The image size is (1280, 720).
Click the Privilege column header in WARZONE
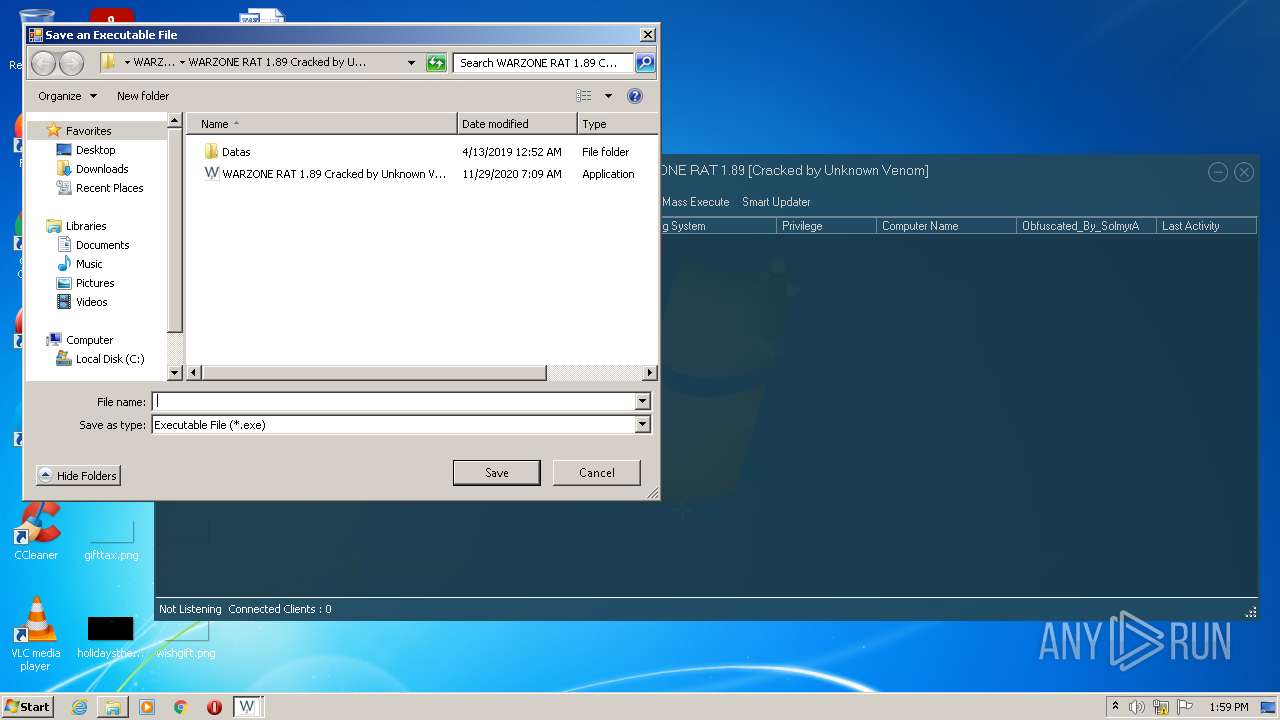826,226
